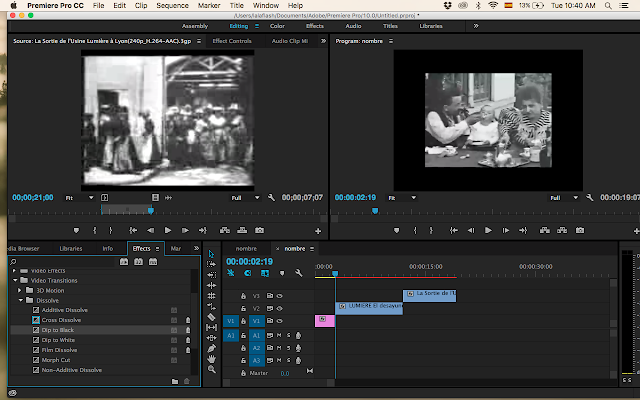Create new custom bin in Effects panel
The image size is (640, 400).
pyautogui.click(x=175, y=381)
